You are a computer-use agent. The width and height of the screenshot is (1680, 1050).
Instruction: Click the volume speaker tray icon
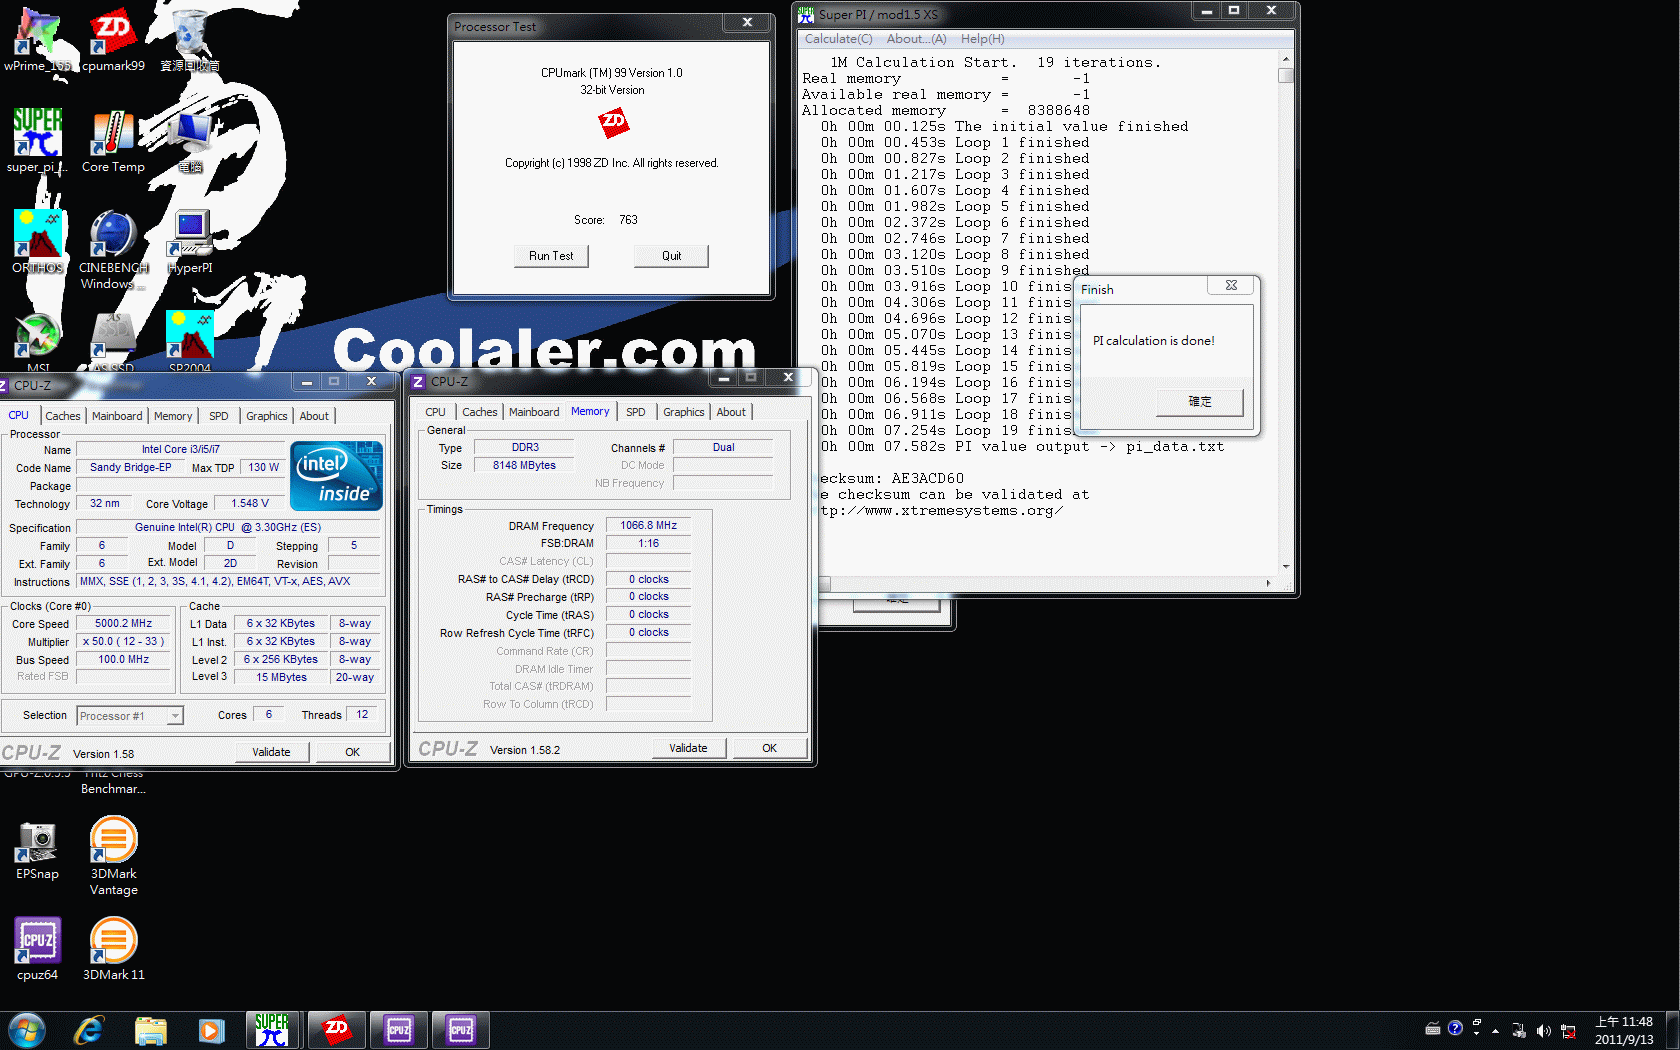[x=1543, y=1030]
